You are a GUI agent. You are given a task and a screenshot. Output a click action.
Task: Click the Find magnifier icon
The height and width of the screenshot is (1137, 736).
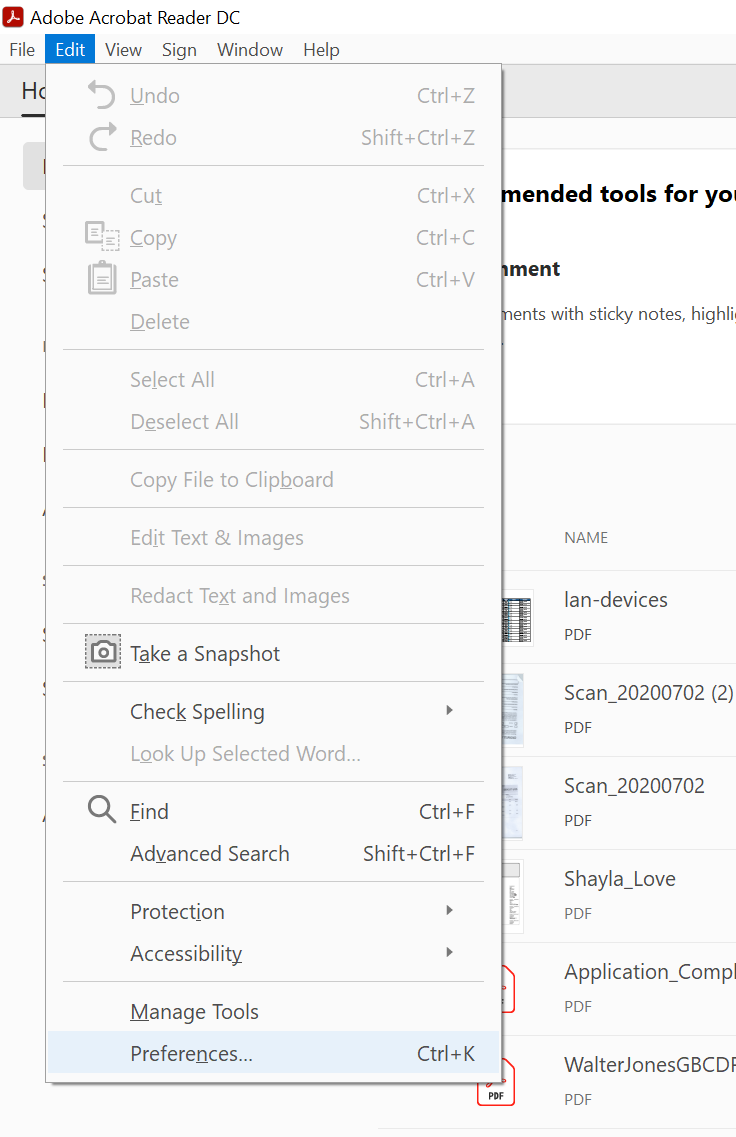[x=102, y=809]
